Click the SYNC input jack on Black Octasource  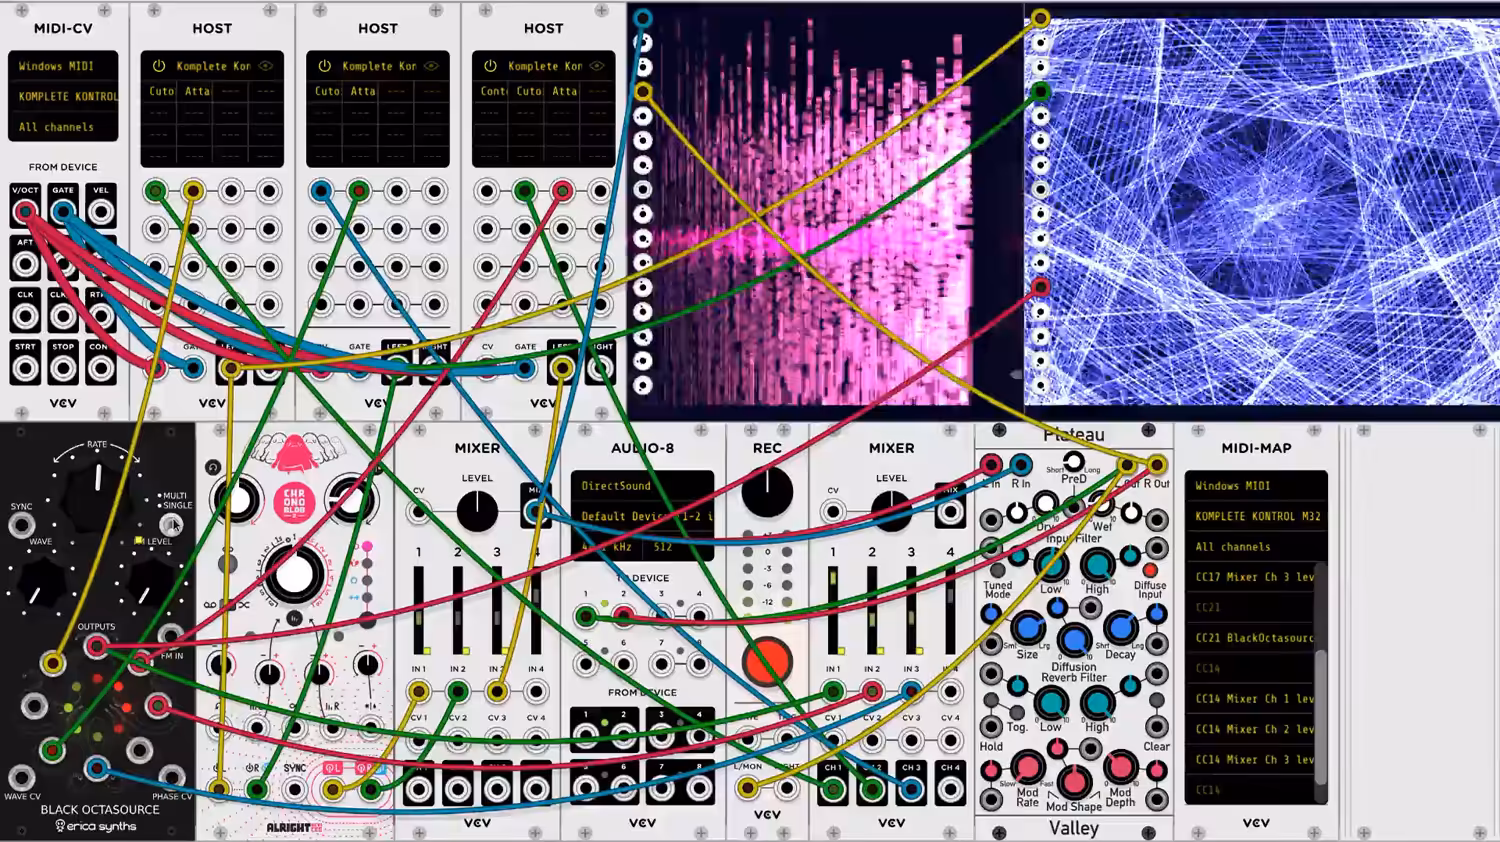tap(21, 525)
